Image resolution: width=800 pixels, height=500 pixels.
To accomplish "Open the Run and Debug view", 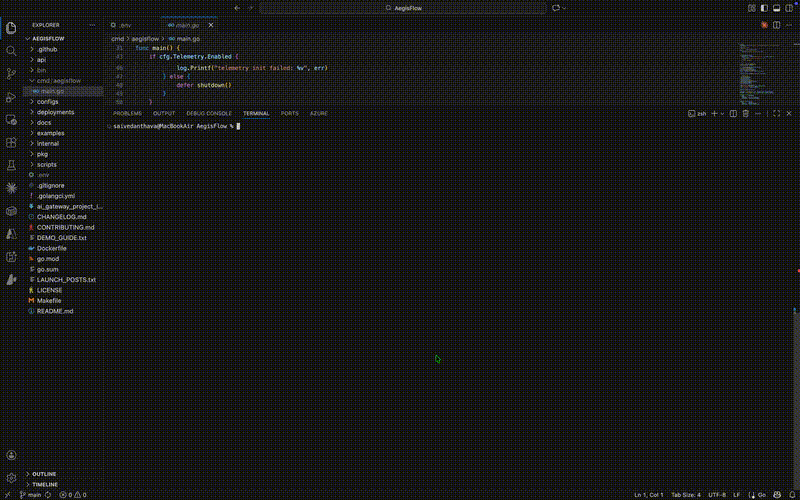I will (11, 97).
